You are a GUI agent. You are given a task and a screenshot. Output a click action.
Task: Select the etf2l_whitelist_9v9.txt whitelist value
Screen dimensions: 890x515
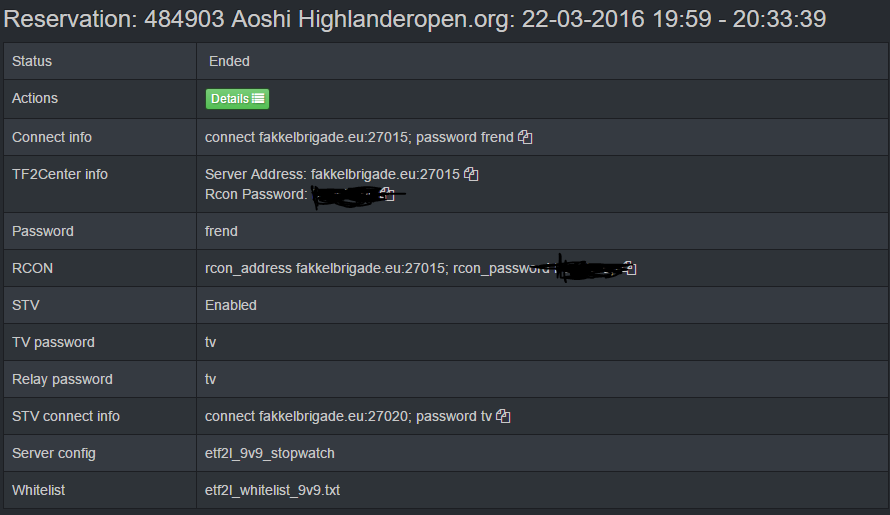[273, 490]
